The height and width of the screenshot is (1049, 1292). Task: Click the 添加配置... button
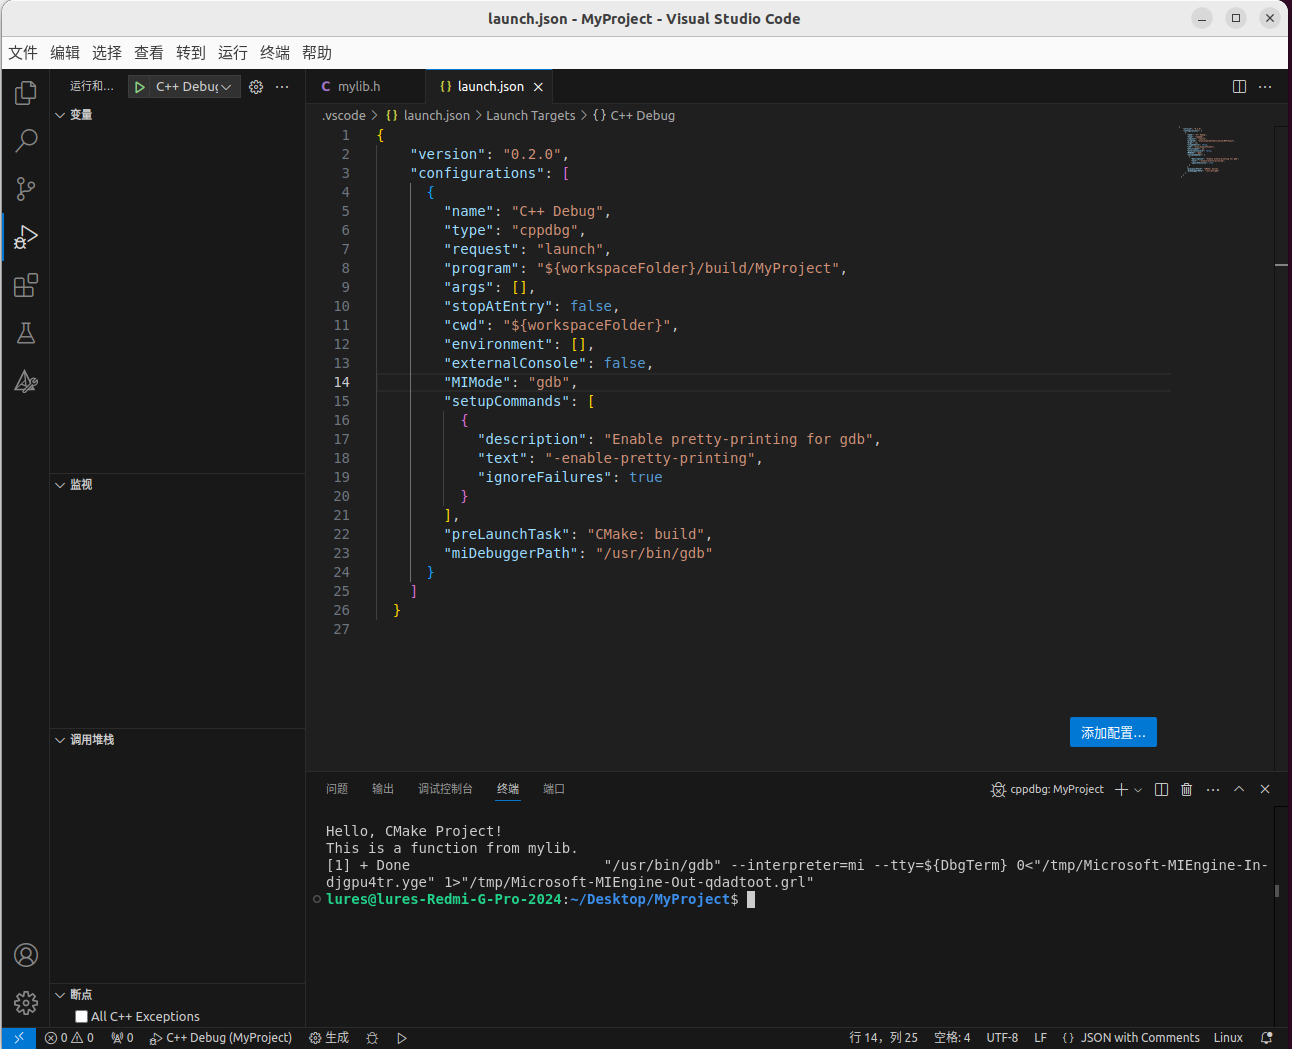[1113, 732]
